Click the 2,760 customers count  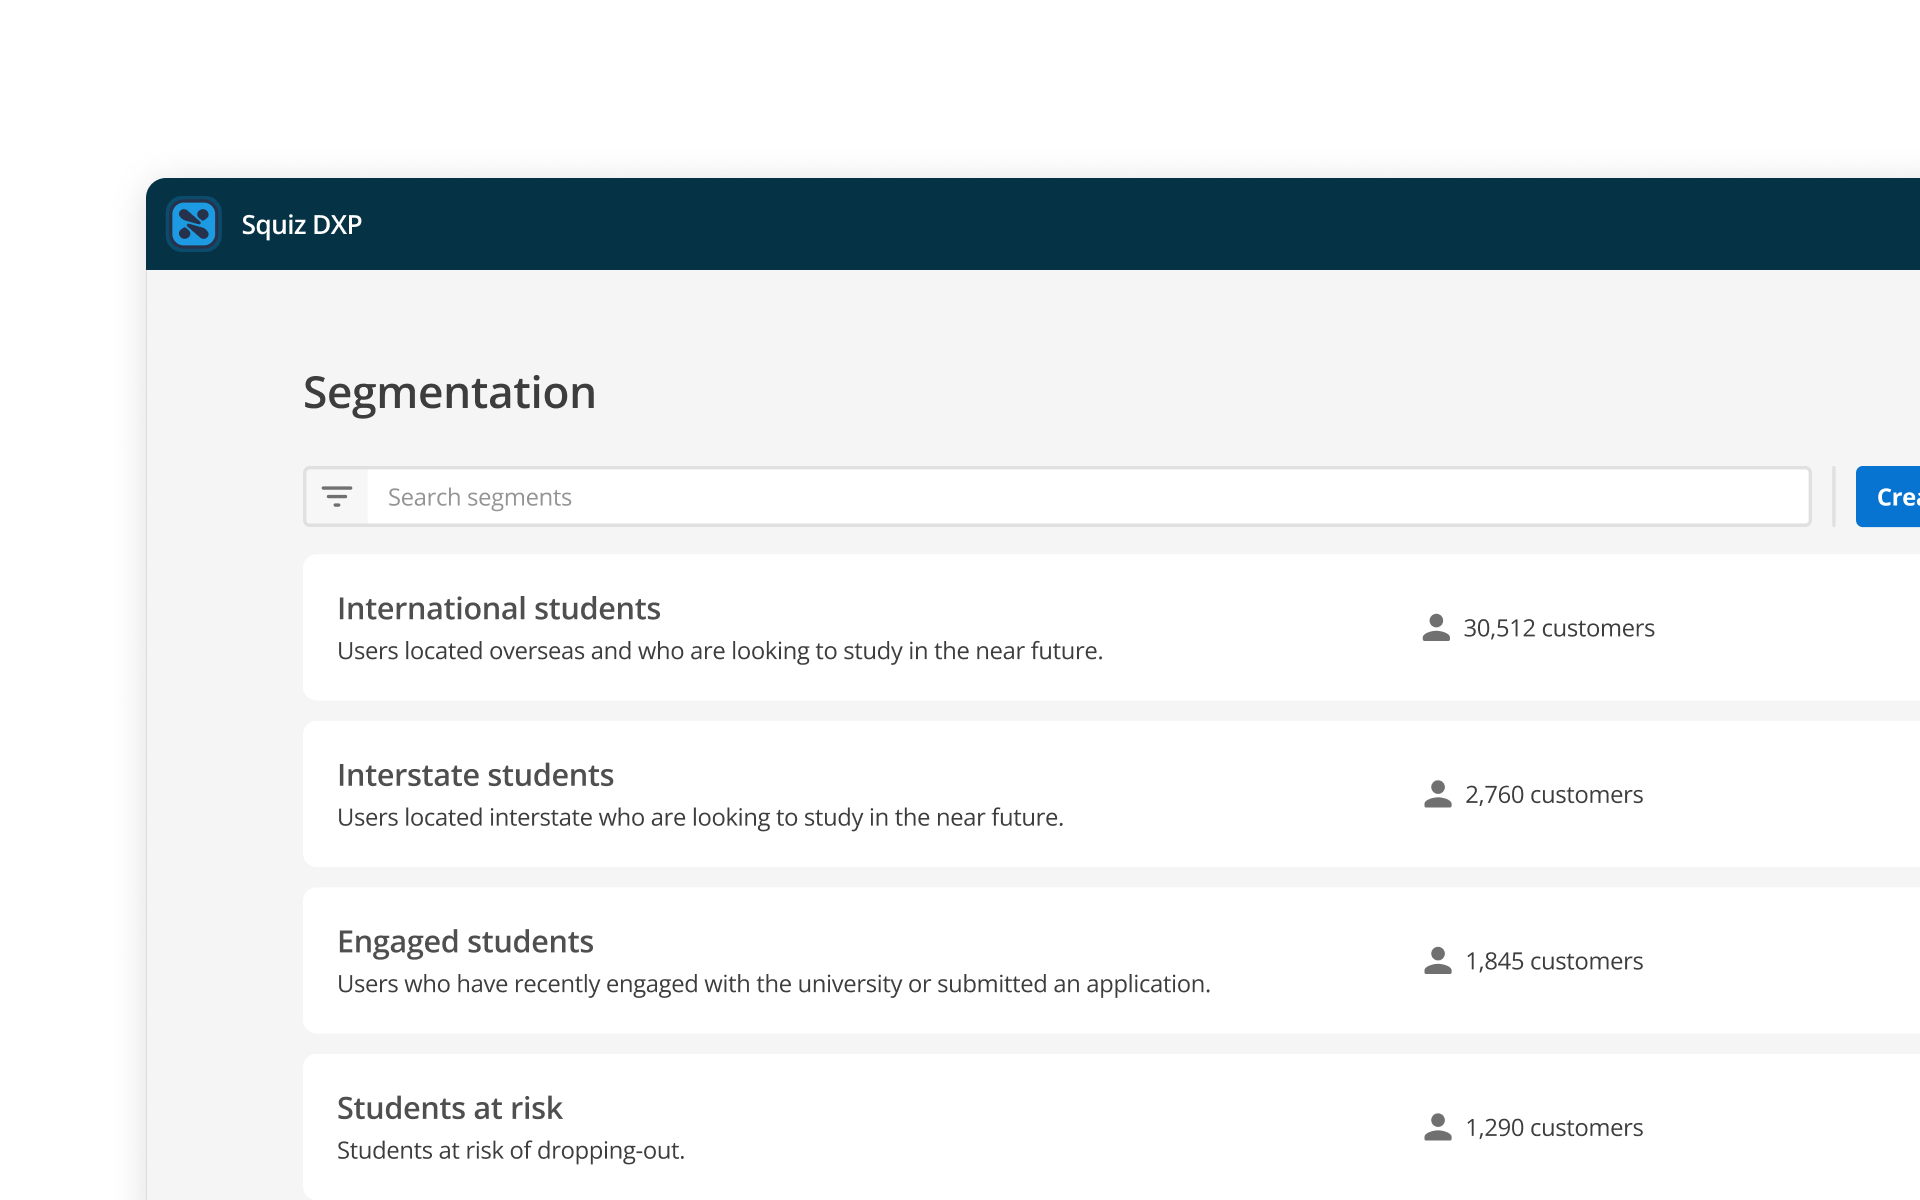click(1553, 795)
